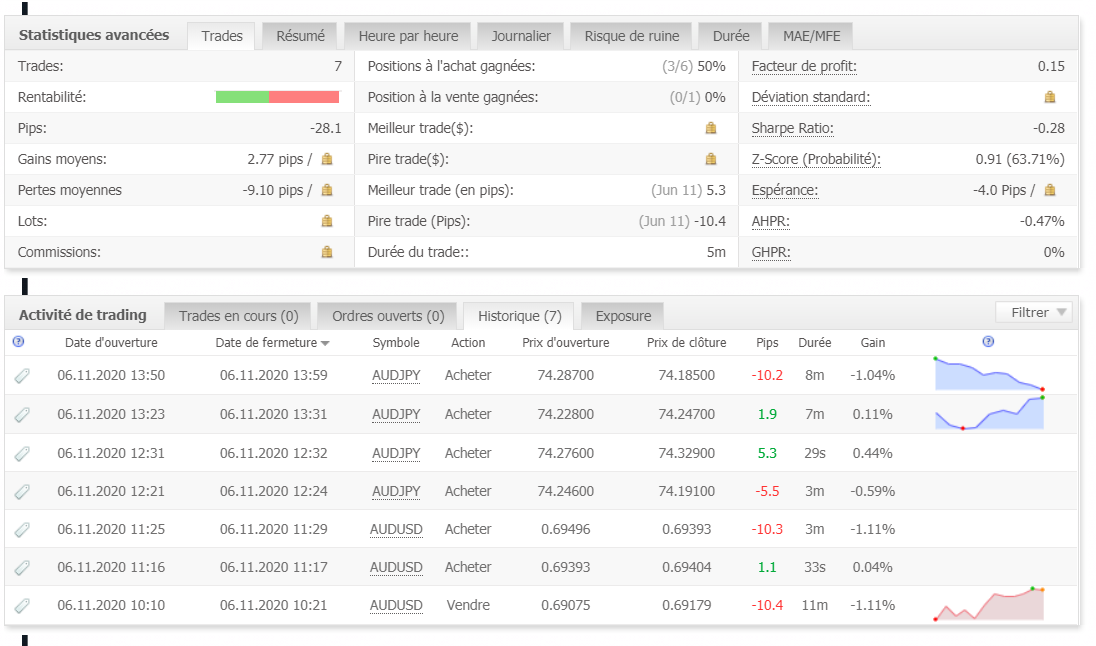
Task: Show Trades en cours (0) tab
Action: (238, 316)
